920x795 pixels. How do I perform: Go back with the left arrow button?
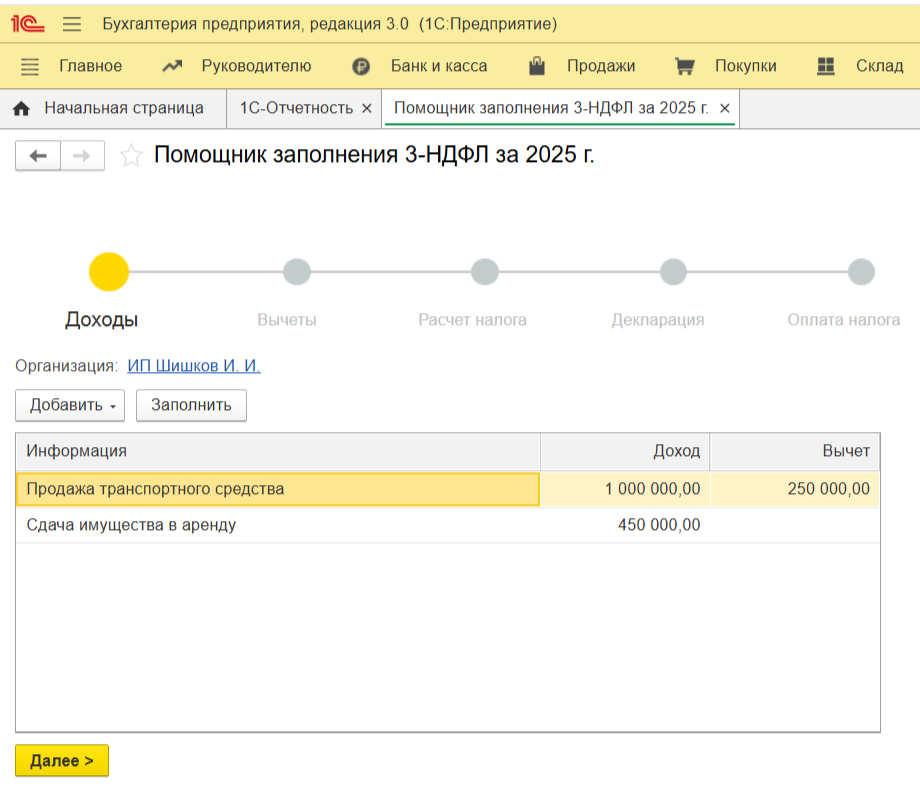[38, 156]
